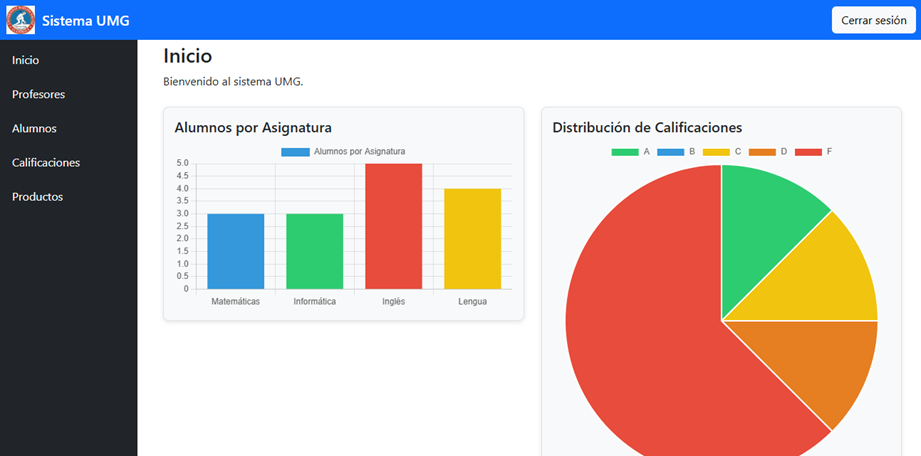Toggle the red F legend item
The width and height of the screenshot is (921, 456).
812,152
